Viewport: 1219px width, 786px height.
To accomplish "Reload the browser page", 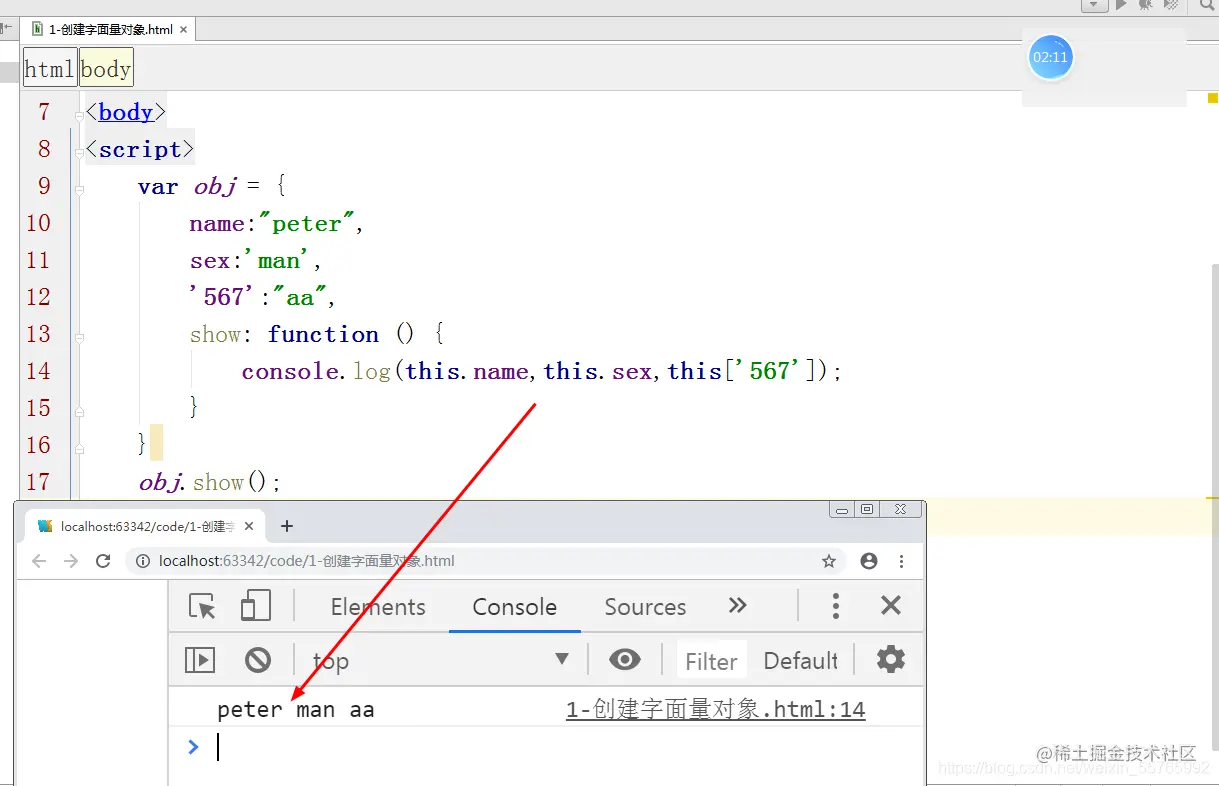I will (x=103, y=561).
